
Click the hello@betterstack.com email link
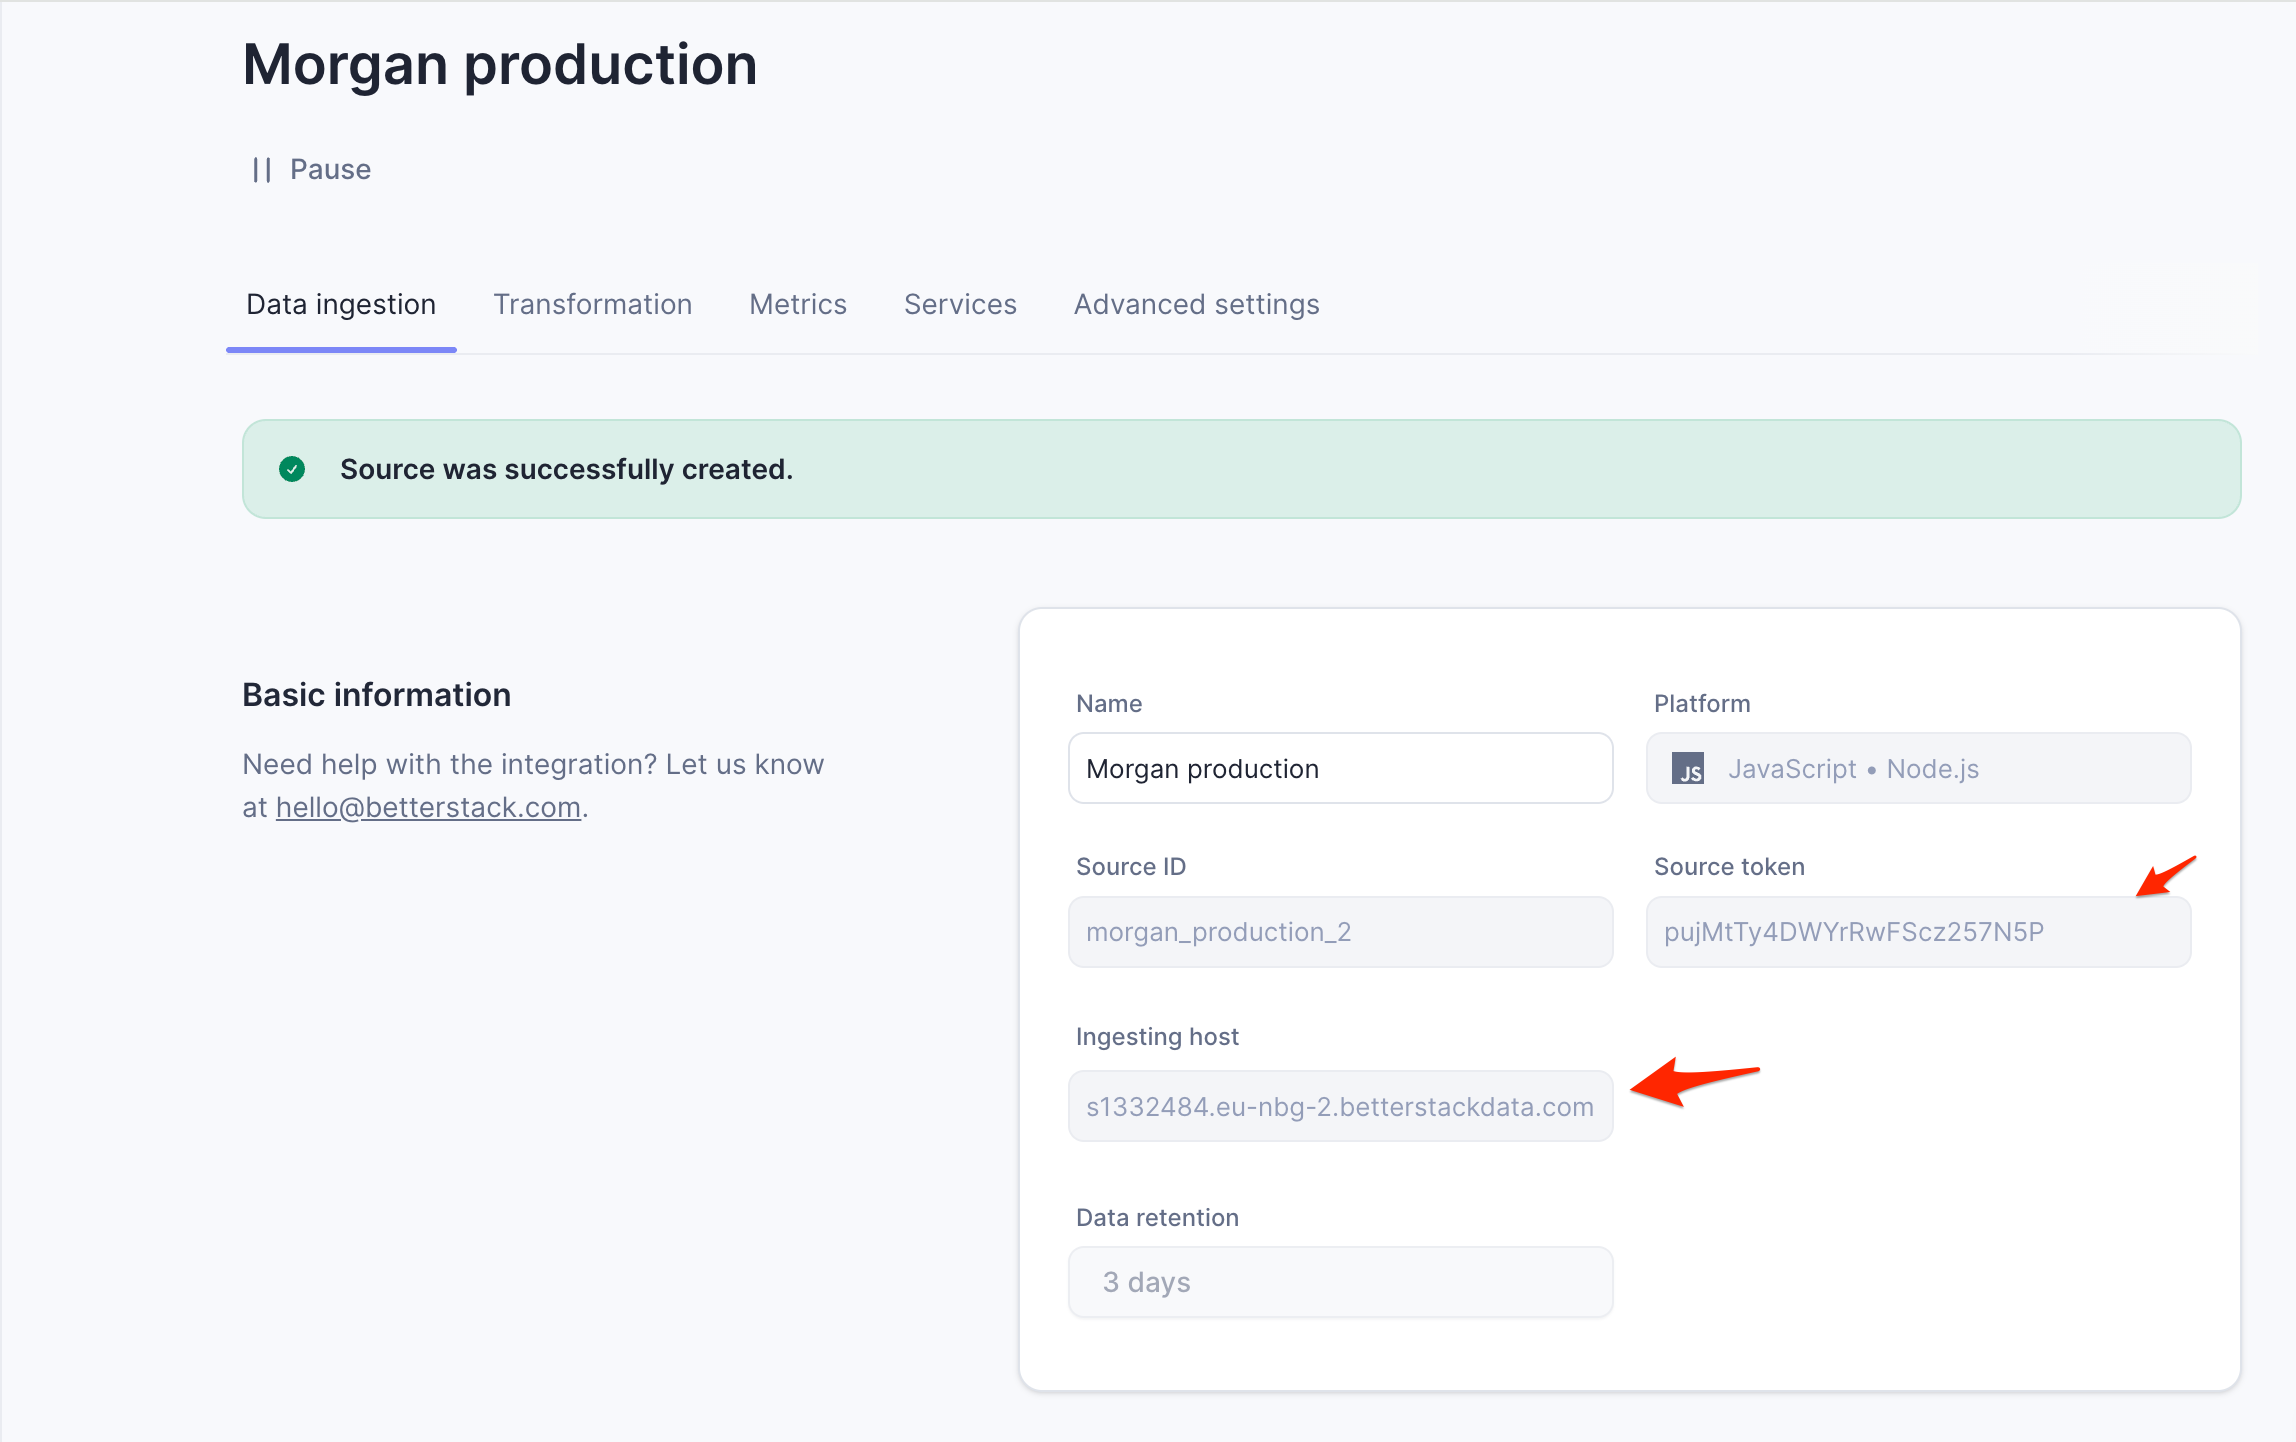[x=428, y=808]
